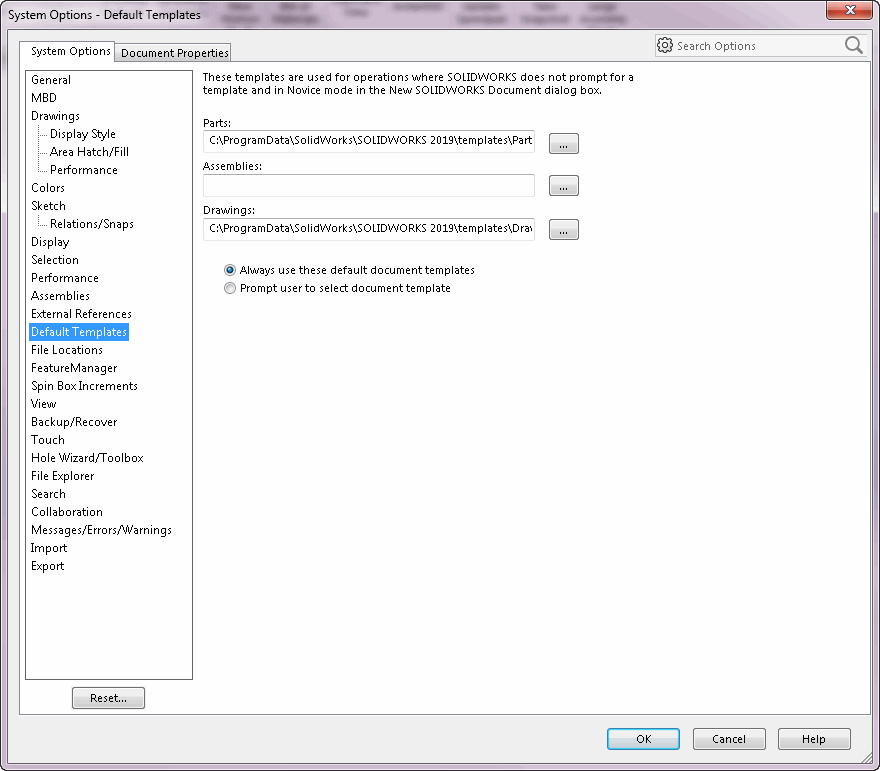The width and height of the screenshot is (880, 771).
Task: Click the Reset... button
Action: tap(108, 698)
